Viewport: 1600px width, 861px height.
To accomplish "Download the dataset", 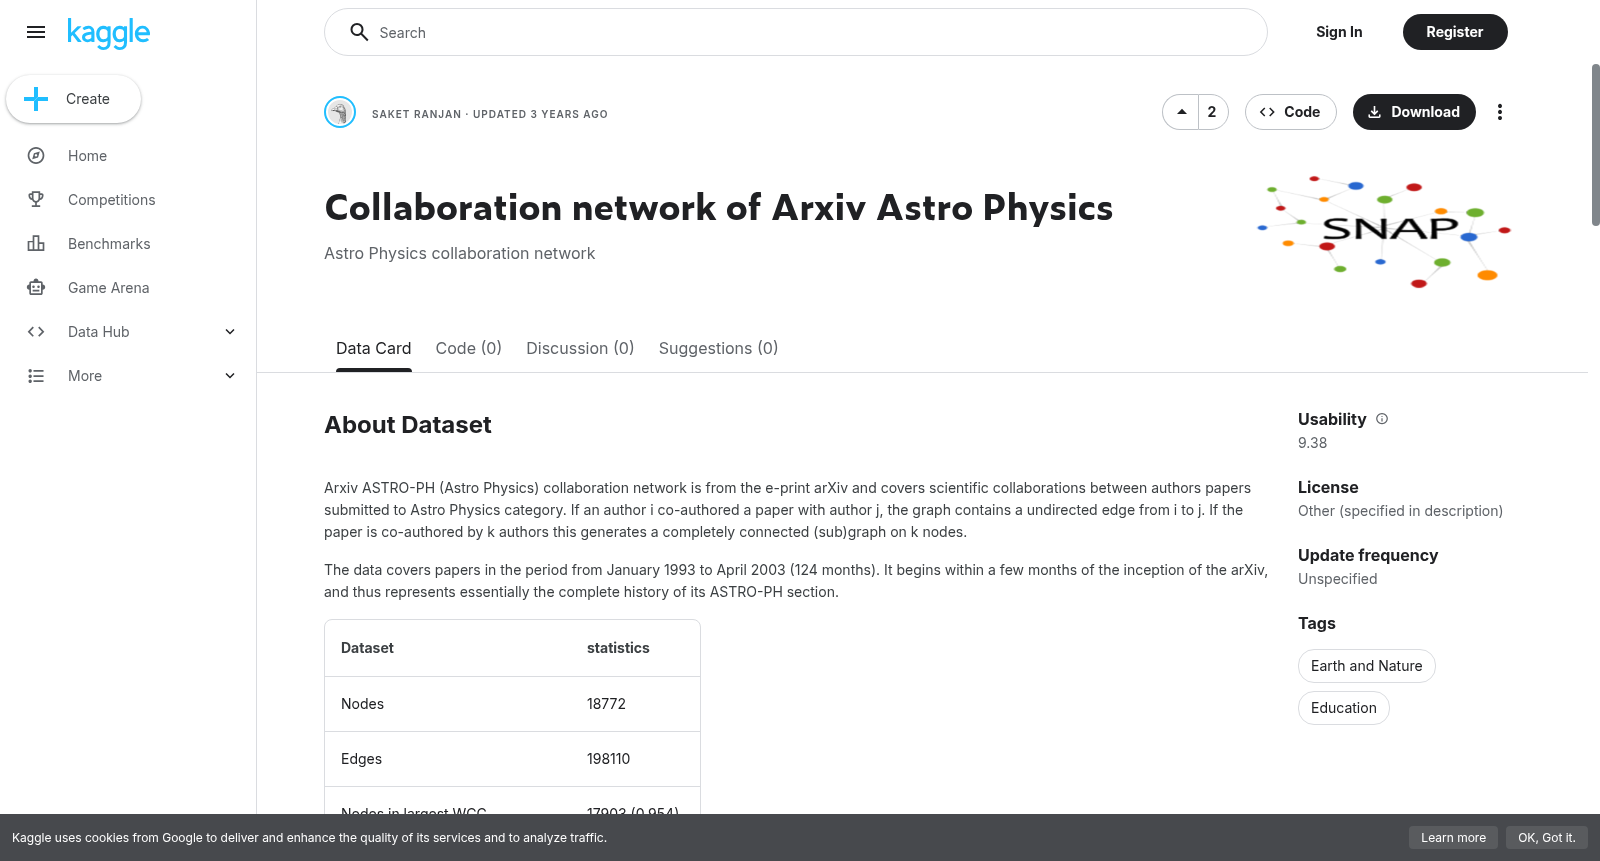I will (1414, 112).
